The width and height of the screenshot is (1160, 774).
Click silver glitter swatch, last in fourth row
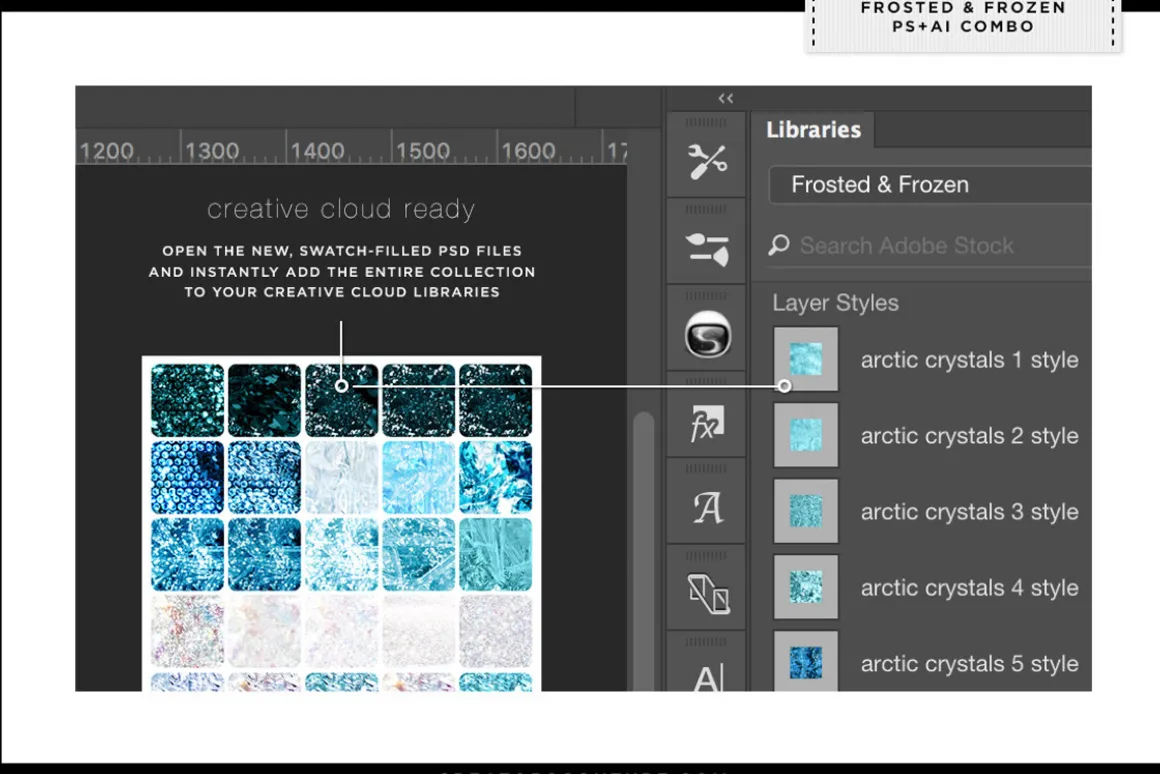(495, 631)
